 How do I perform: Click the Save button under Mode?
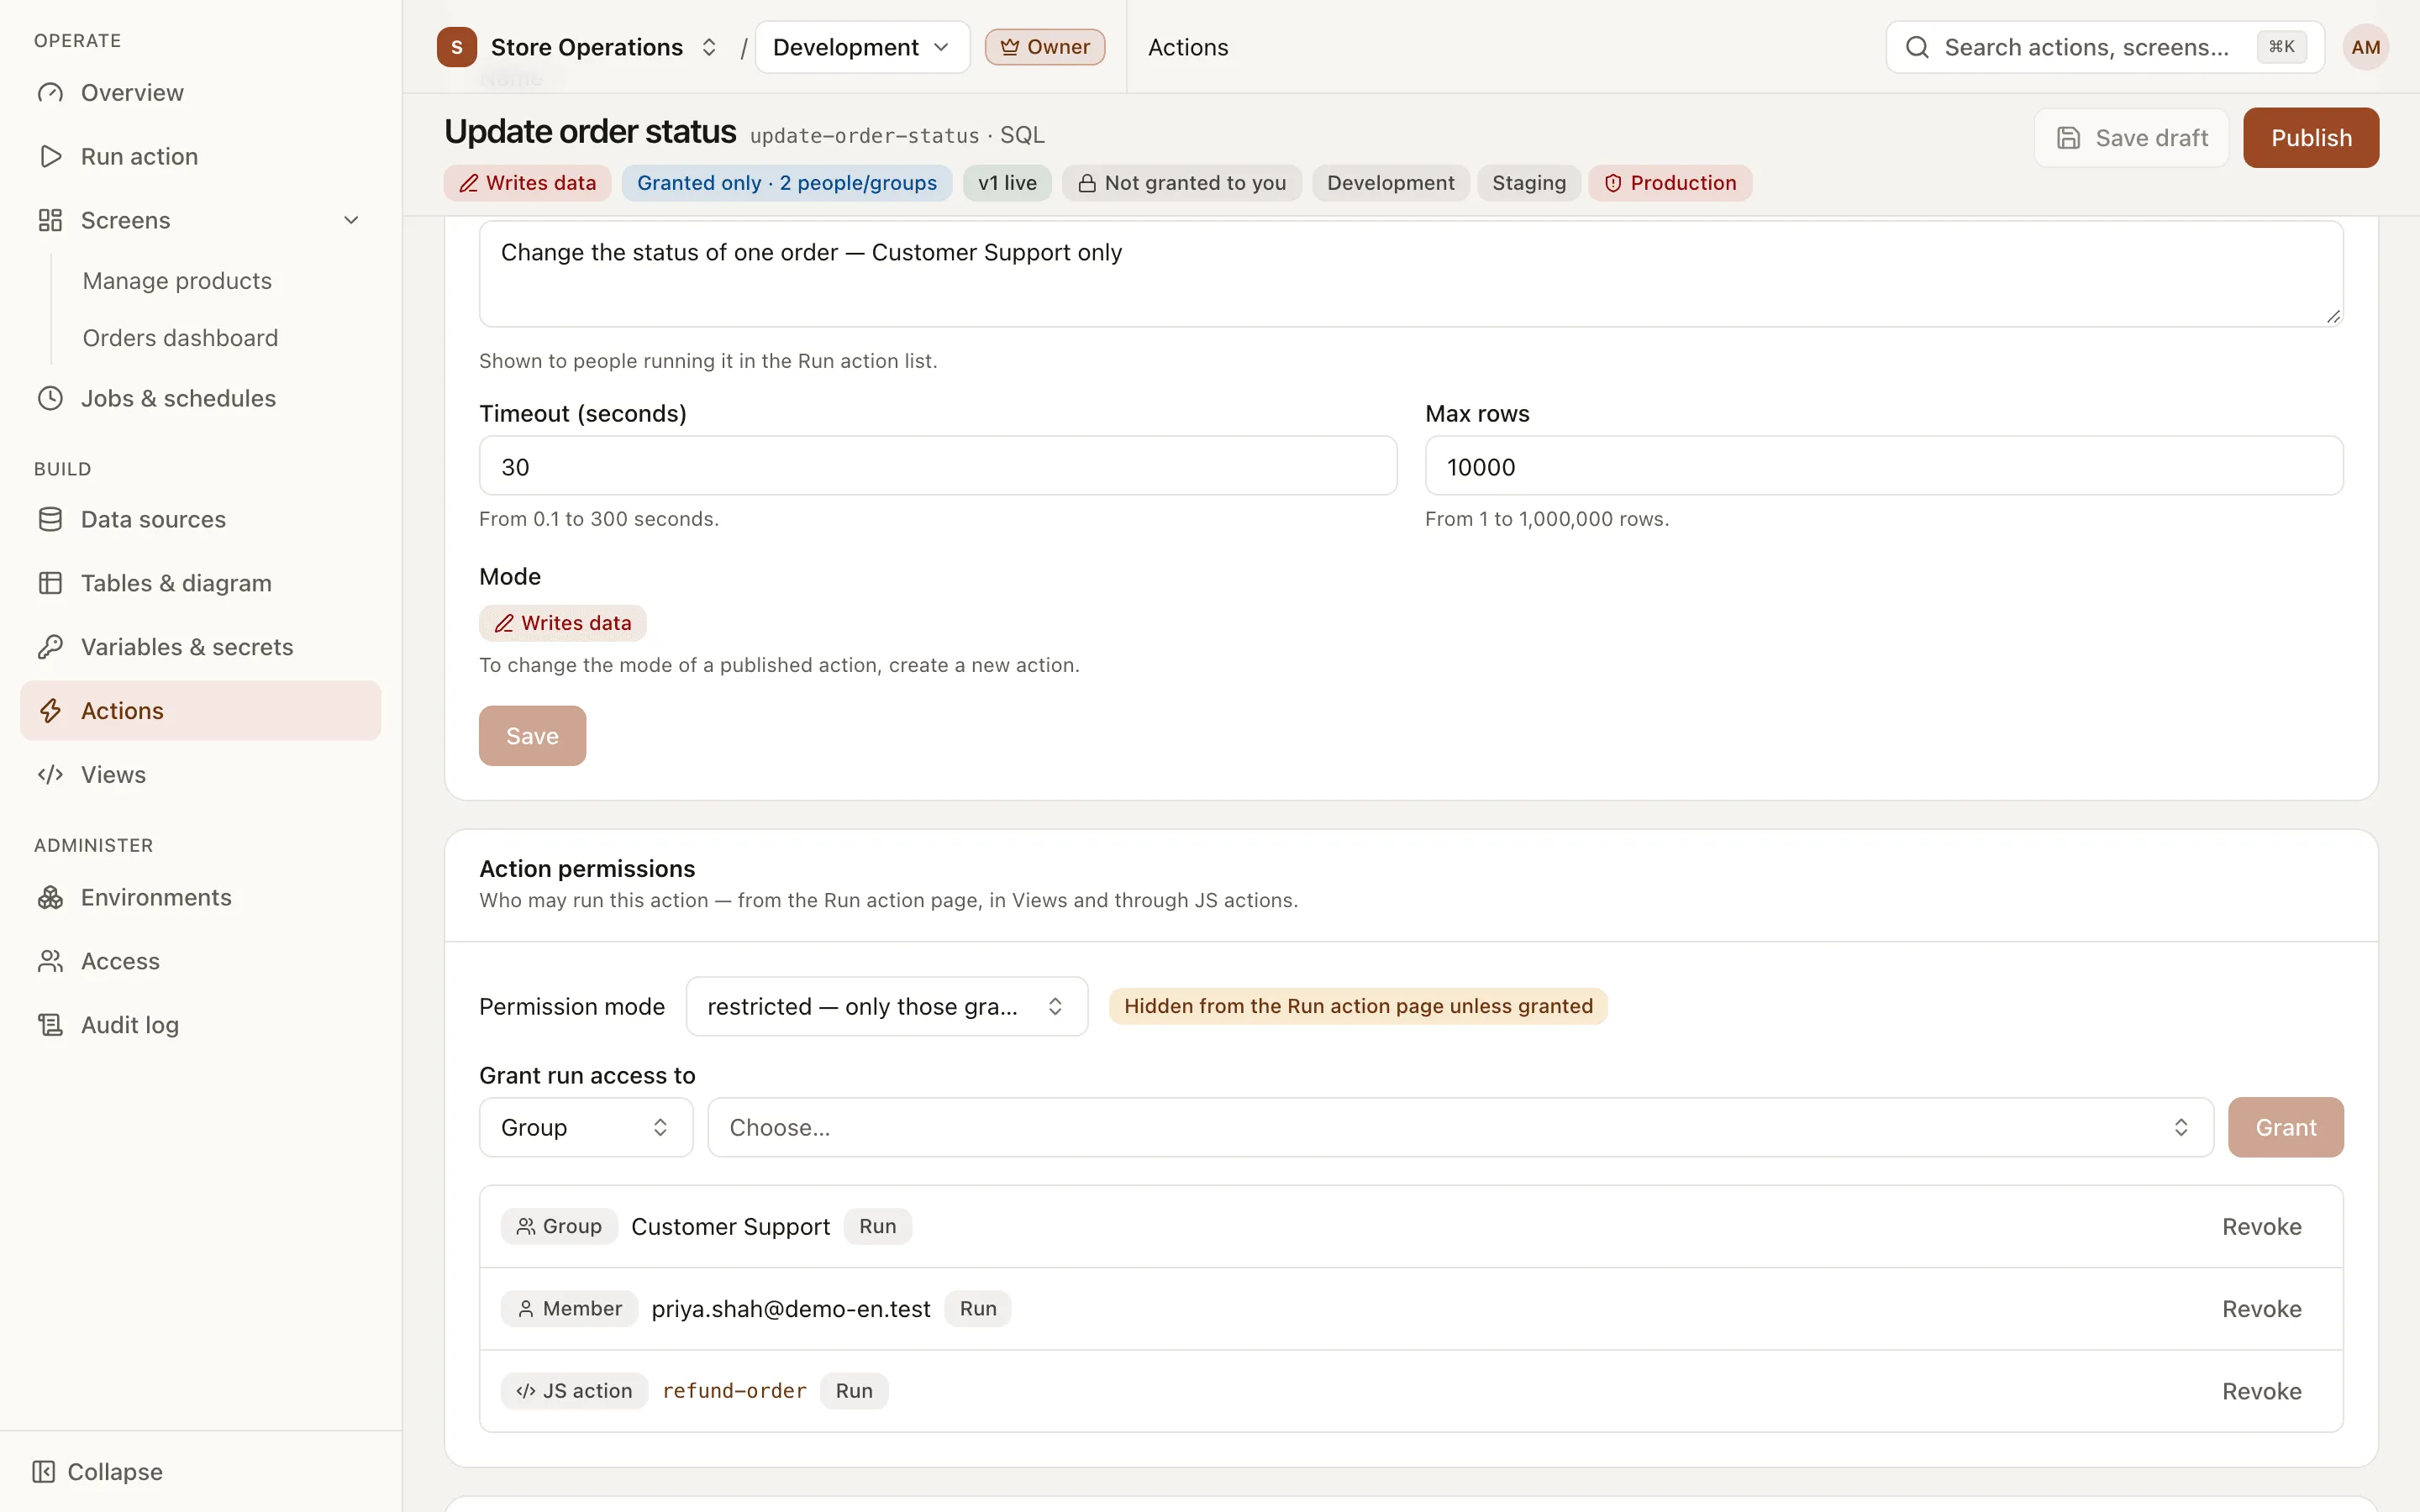click(x=532, y=736)
